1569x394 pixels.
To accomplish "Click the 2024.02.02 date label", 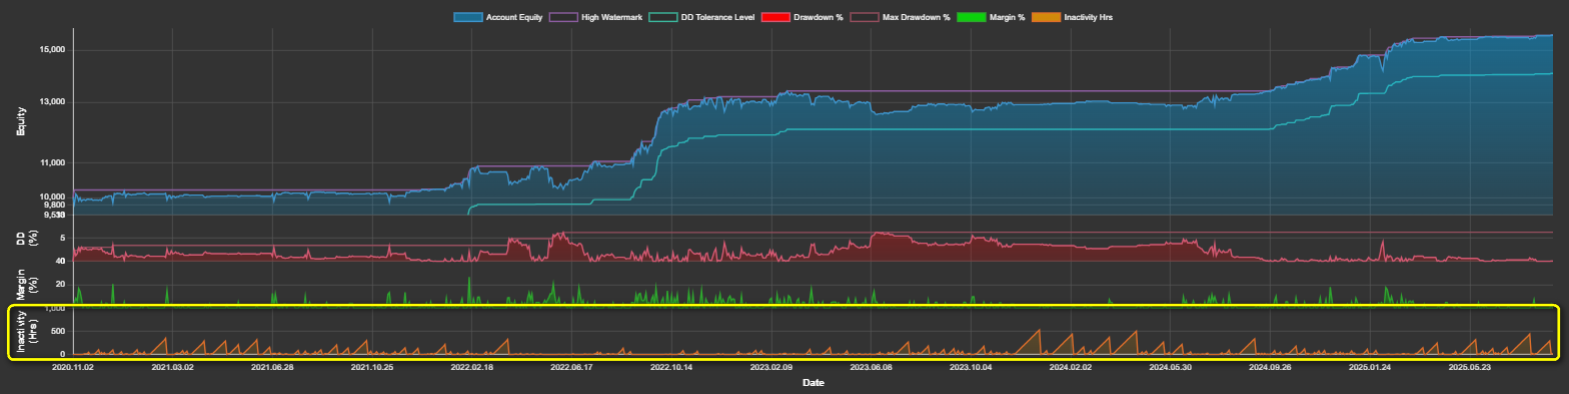I will [1071, 367].
